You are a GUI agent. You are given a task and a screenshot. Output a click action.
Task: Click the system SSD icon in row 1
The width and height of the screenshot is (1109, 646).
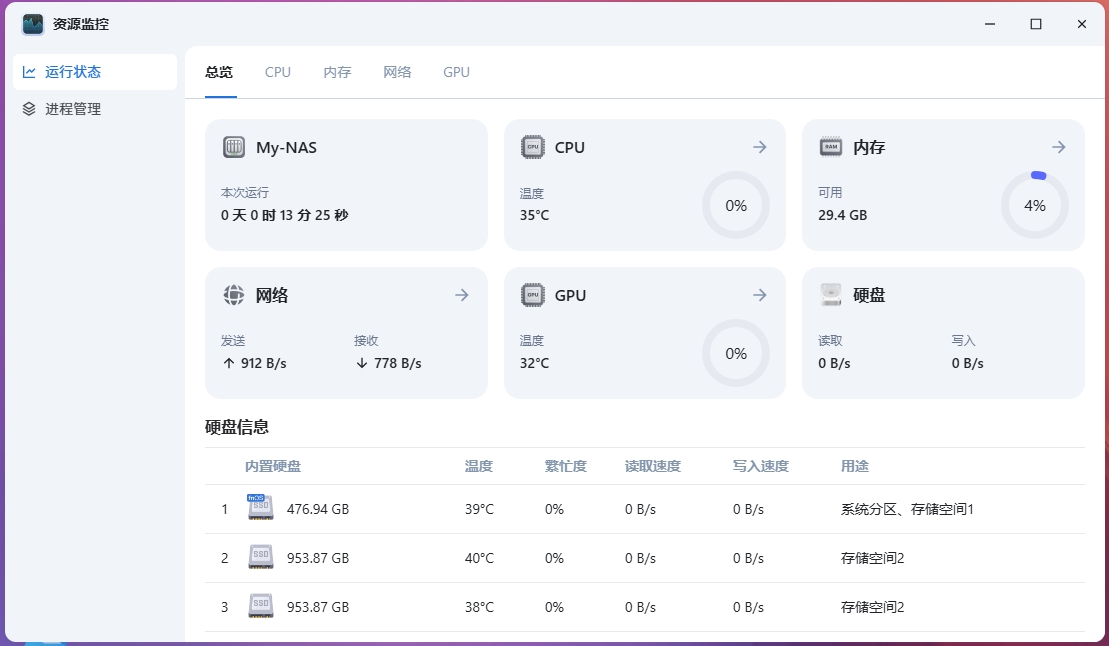click(x=260, y=507)
